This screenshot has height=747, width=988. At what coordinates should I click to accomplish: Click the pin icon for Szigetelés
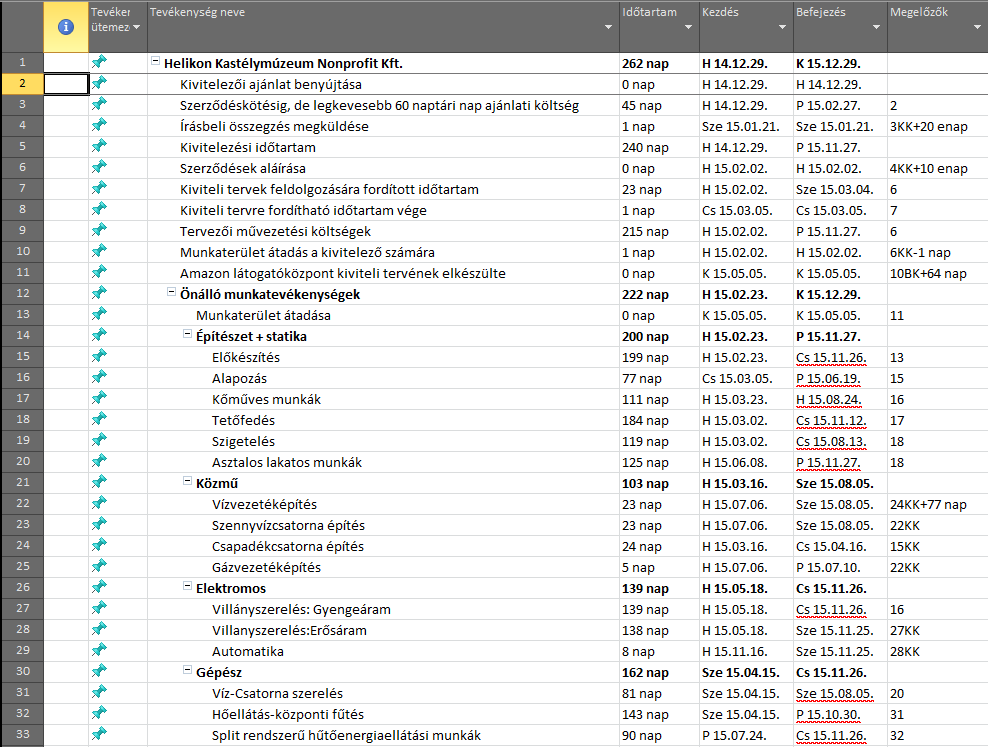(x=99, y=440)
